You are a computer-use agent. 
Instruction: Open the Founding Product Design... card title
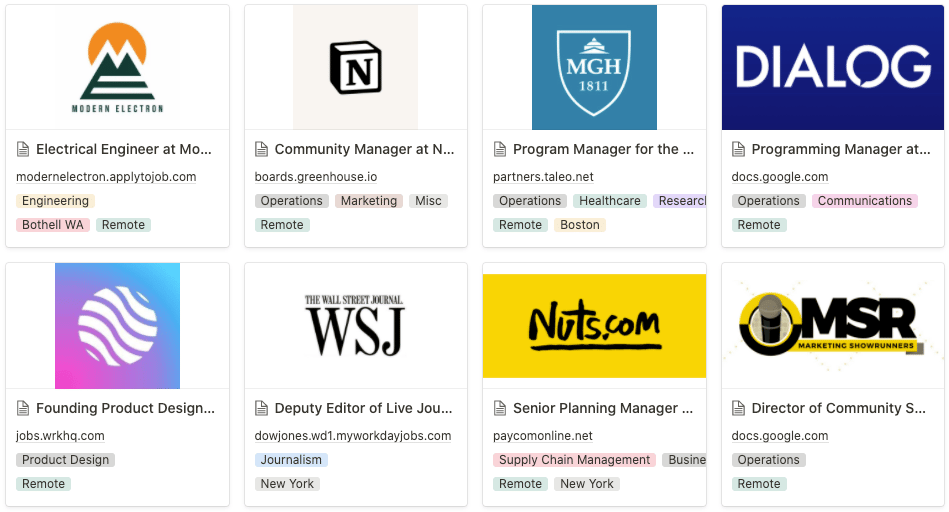point(125,408)
